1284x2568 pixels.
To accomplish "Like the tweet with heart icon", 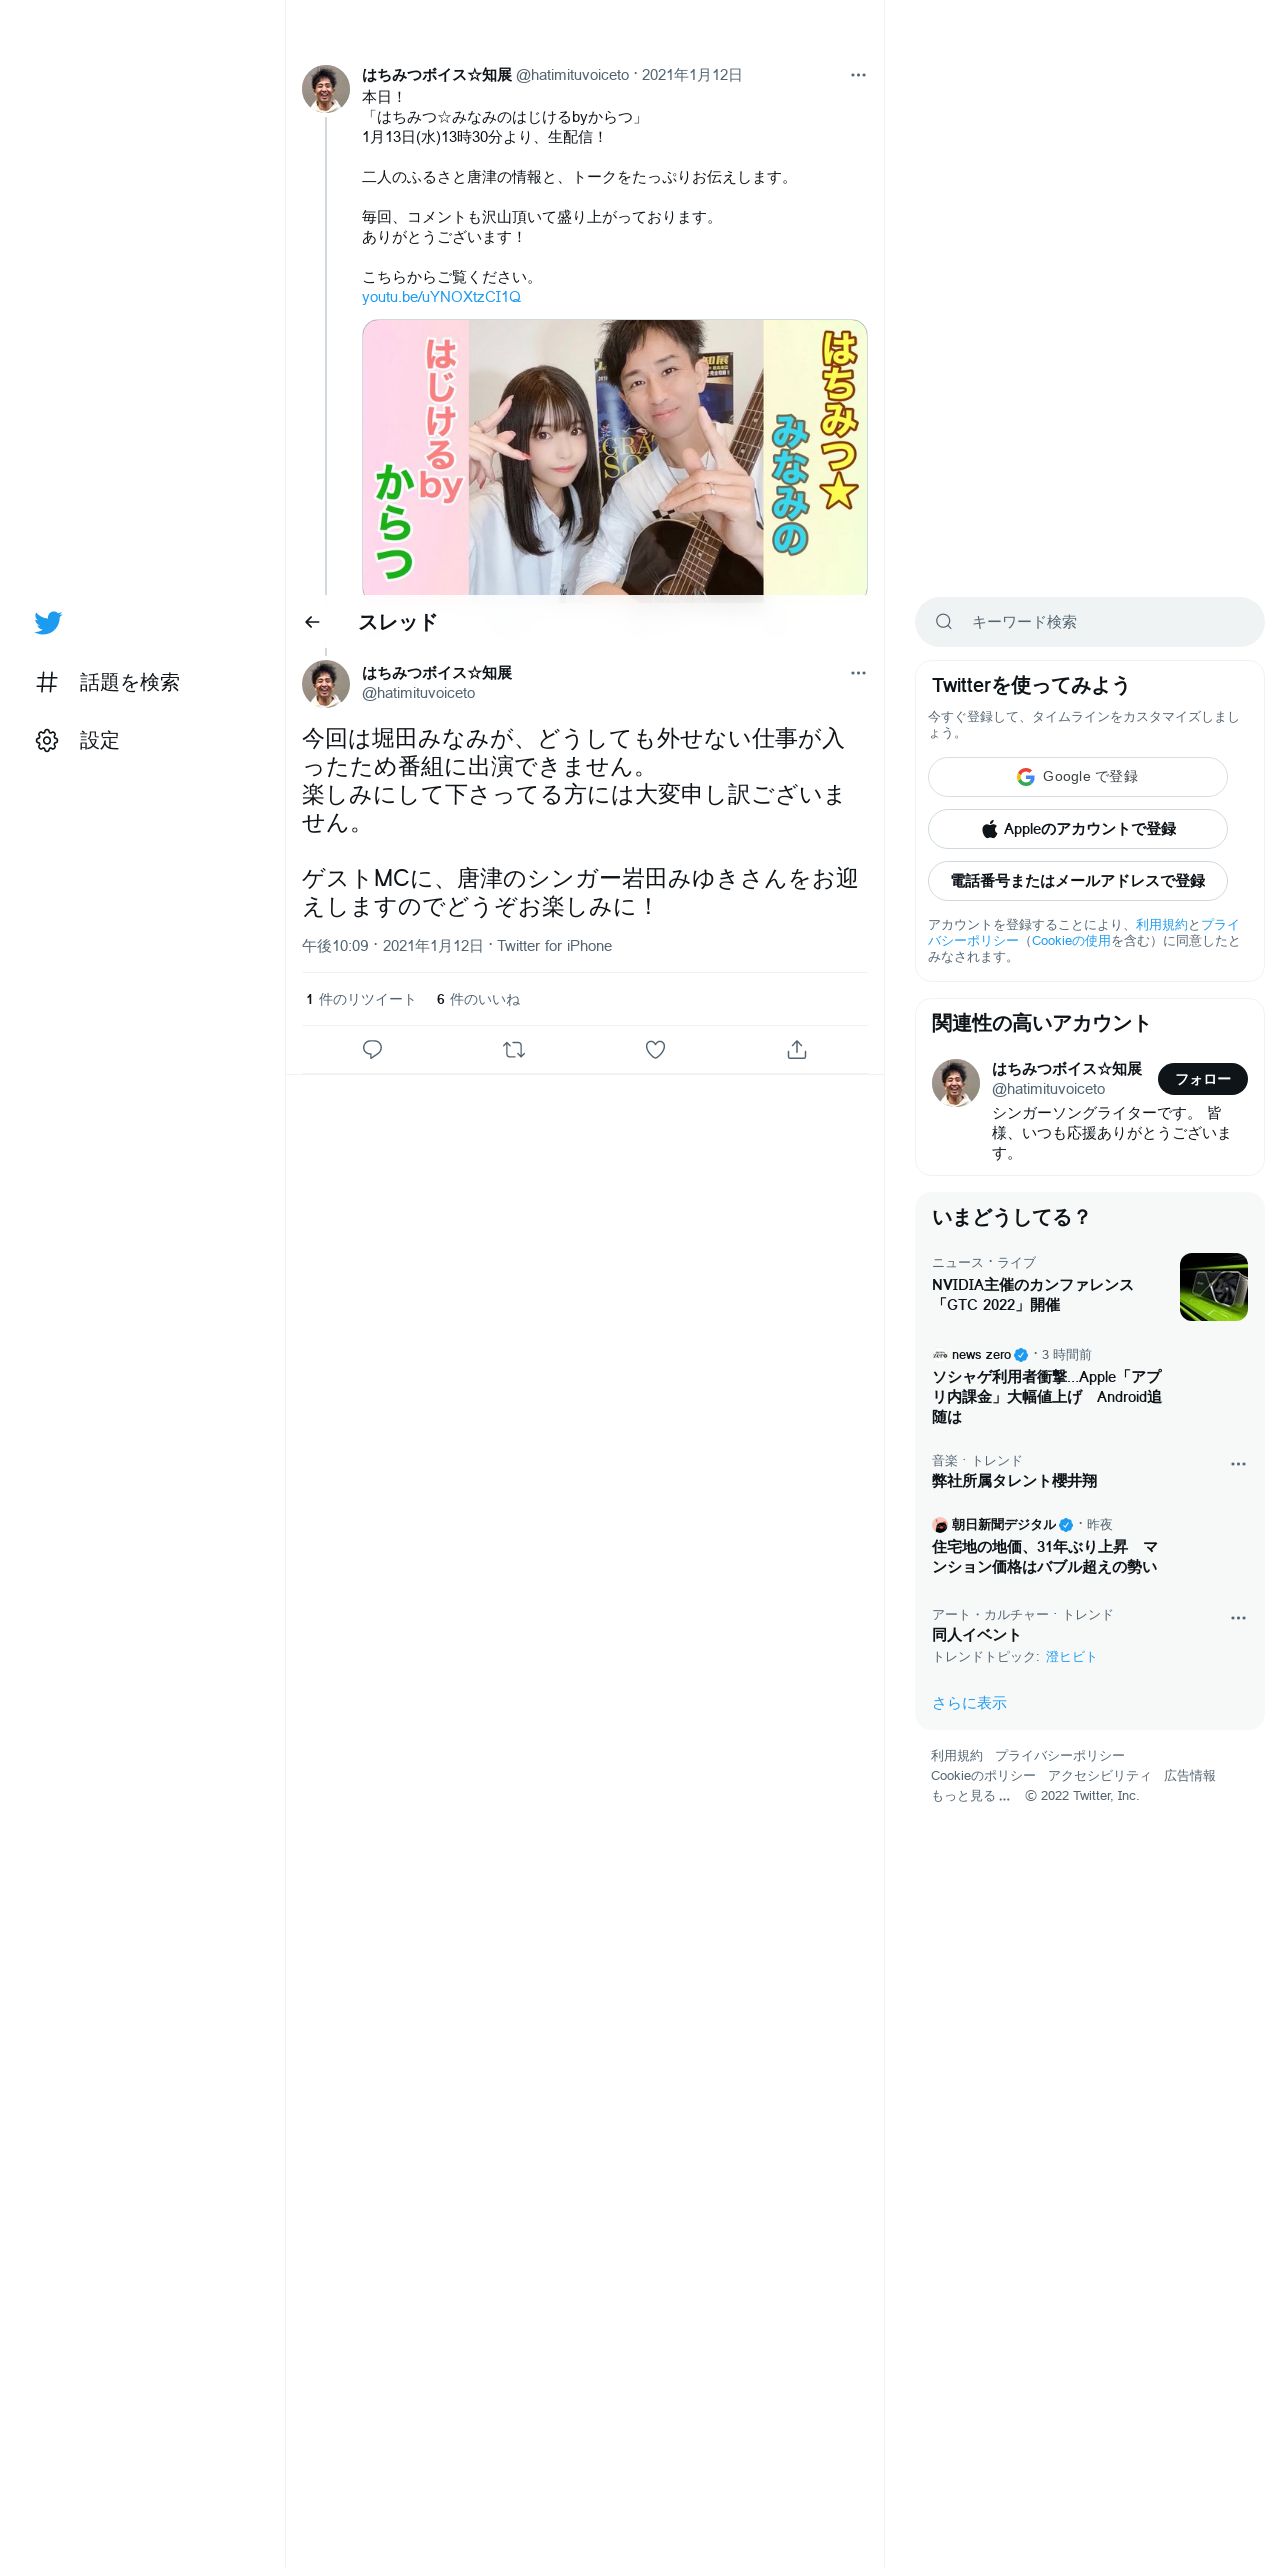I will point(655,1049).
